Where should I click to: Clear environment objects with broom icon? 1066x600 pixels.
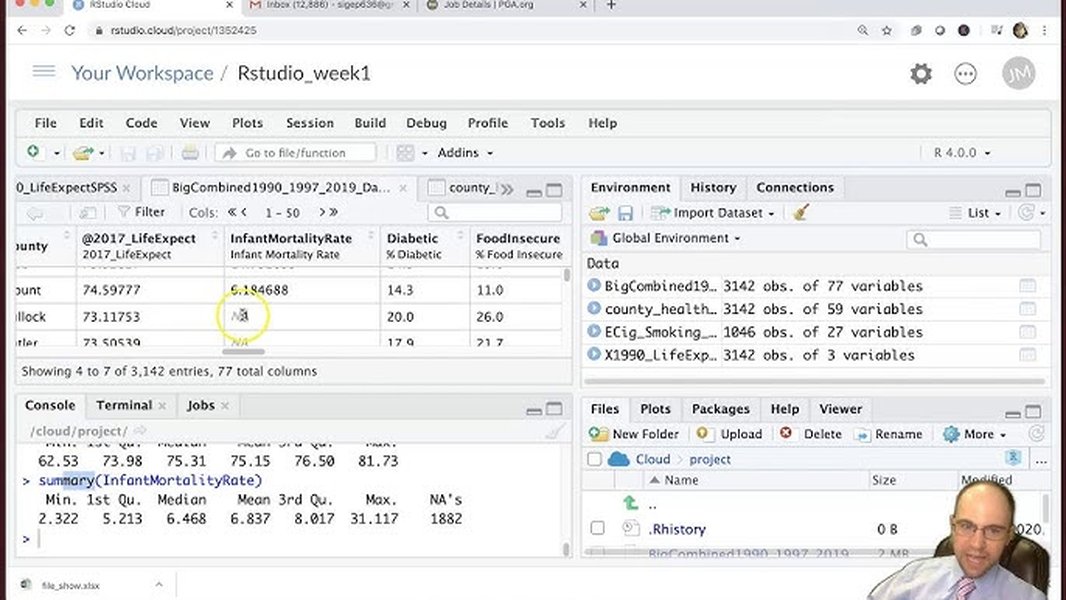(801, 213)
